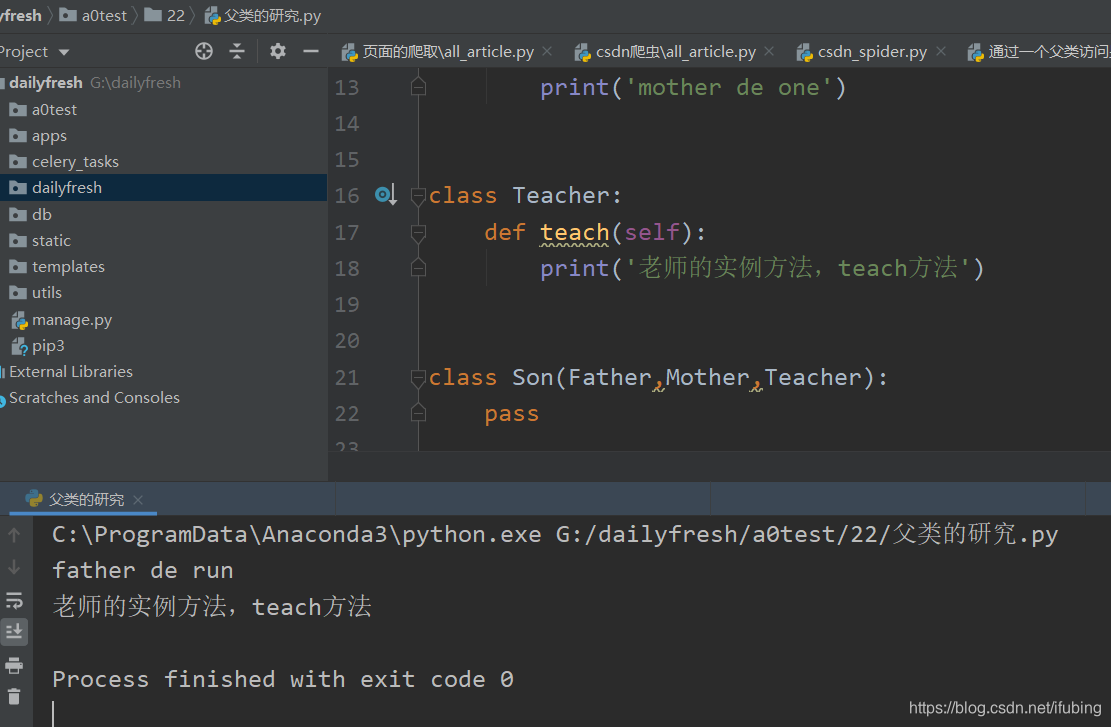Image resolution: width=1111 pixels, height=727 pixels.
Task: Open Scratches and Consoles node
Action: (94, 398)
